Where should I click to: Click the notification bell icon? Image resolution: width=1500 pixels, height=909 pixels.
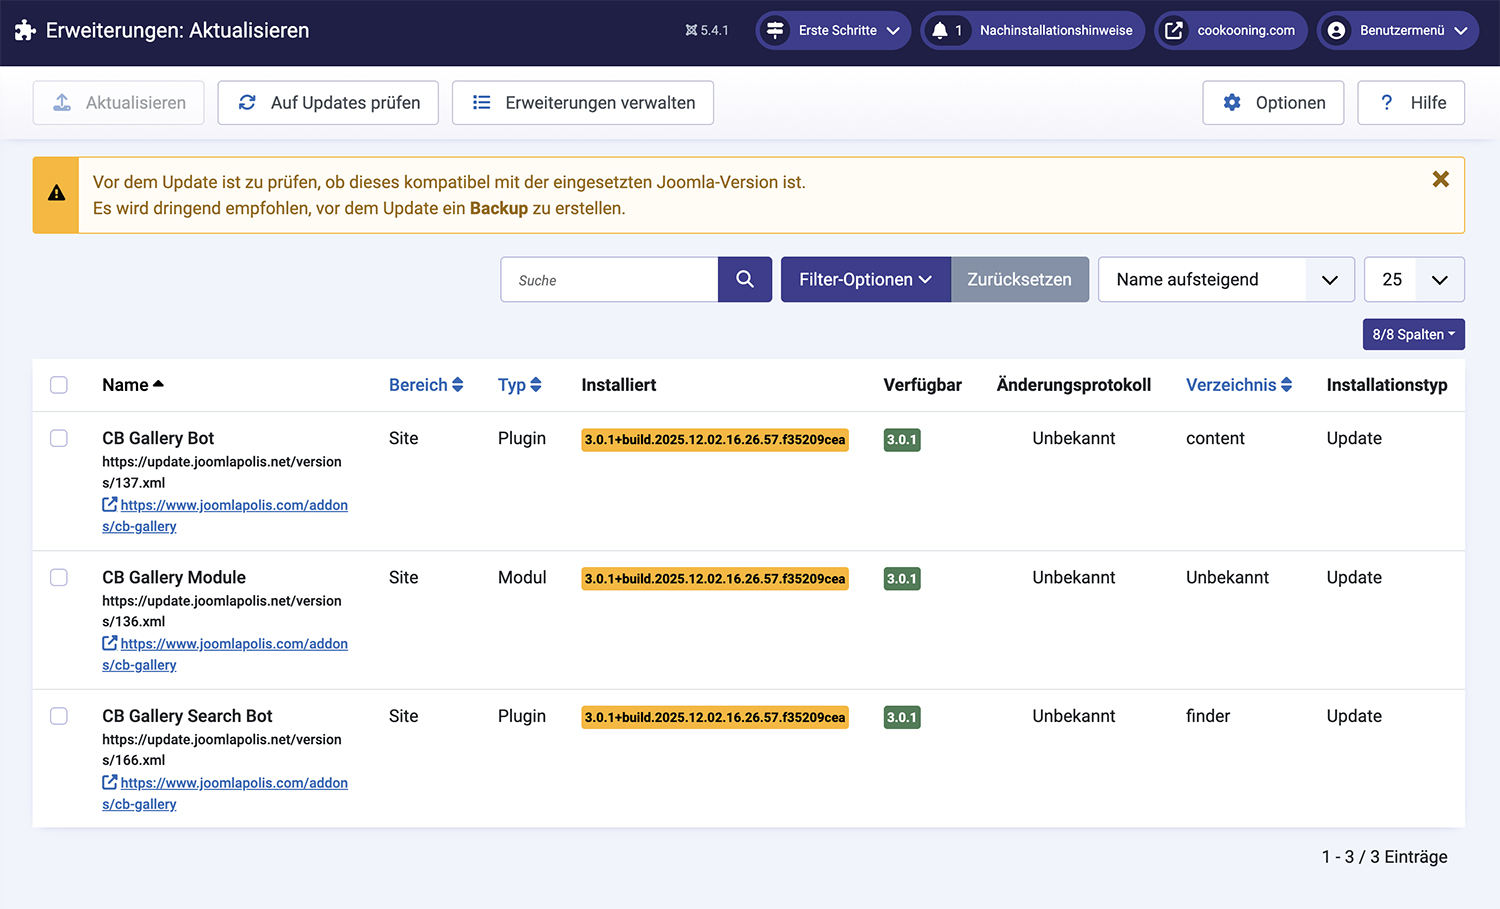point(940,31)
